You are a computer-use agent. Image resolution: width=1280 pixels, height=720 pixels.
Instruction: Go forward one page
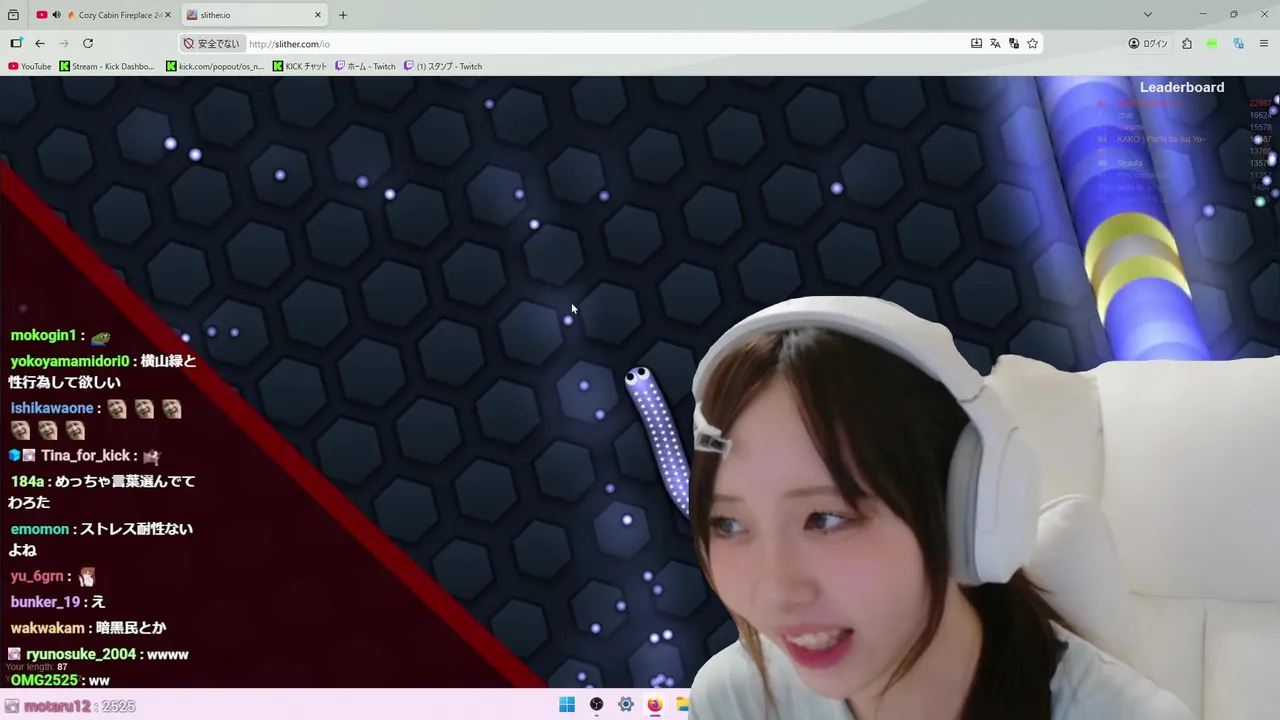pos(64,43)
